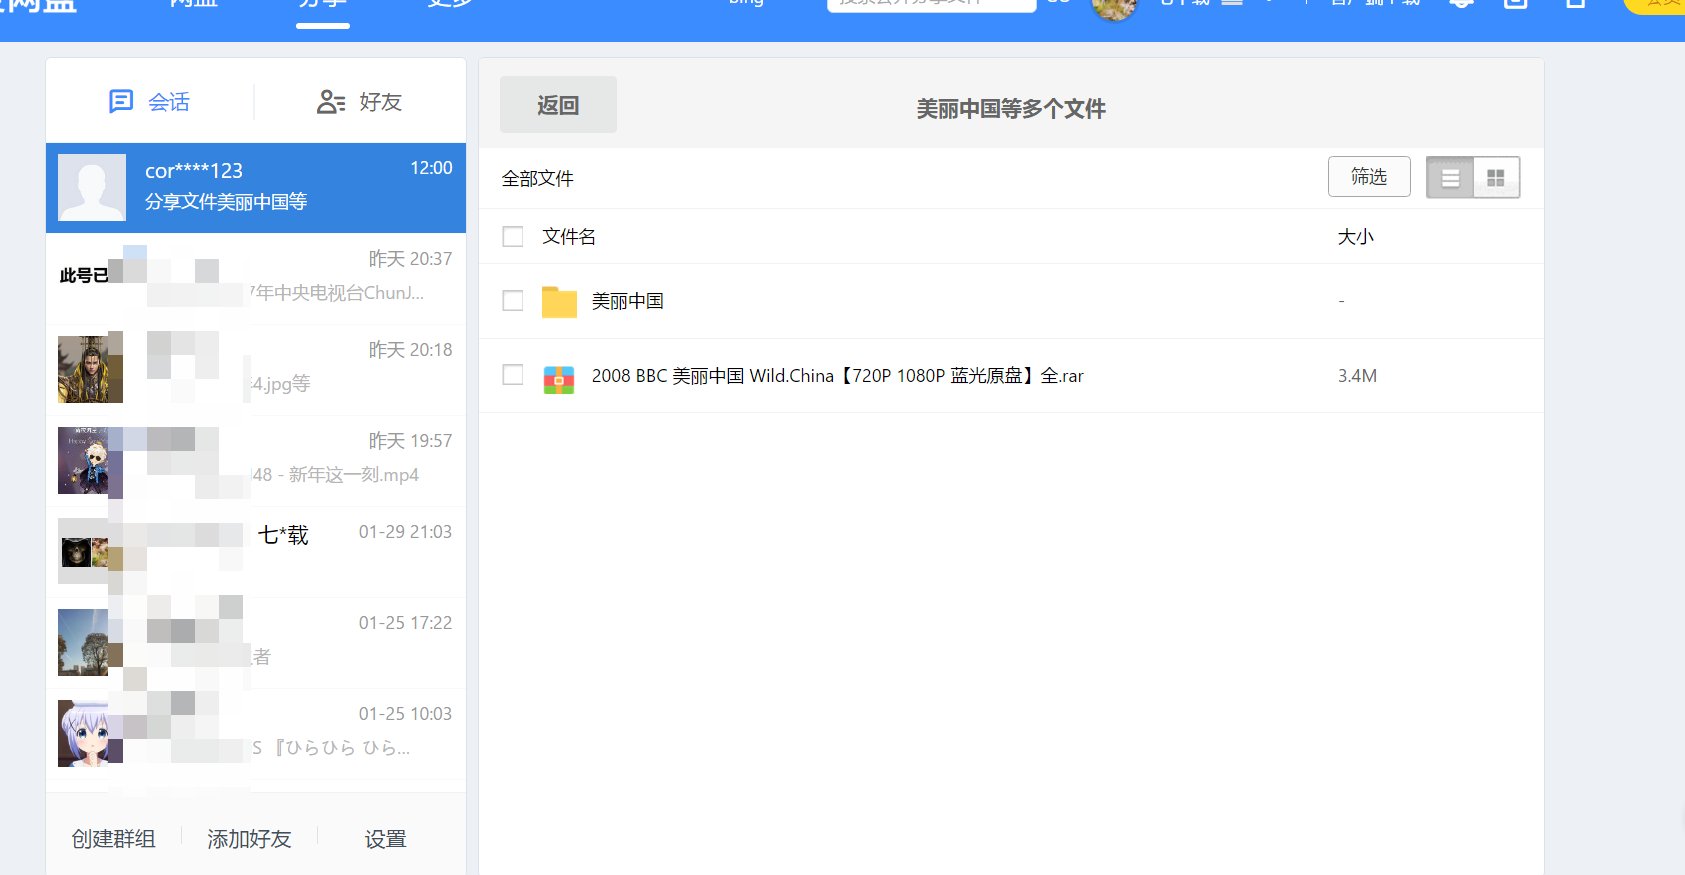Click the anime avatar in 昨天 19:57 chat

click(90, 460)
